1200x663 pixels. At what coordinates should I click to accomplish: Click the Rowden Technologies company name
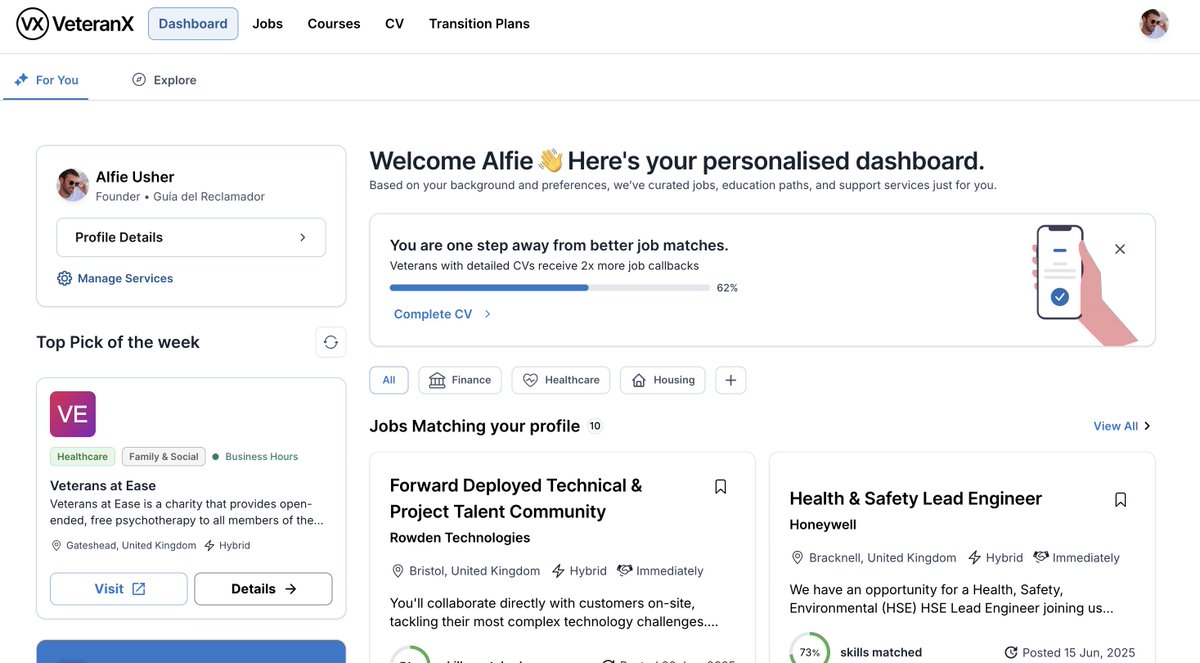click(x=460, y=538)
